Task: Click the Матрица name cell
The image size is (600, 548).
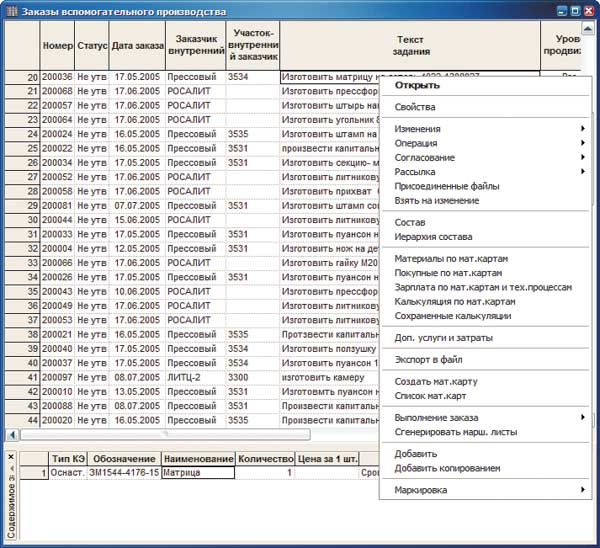Action: point(198,473)
